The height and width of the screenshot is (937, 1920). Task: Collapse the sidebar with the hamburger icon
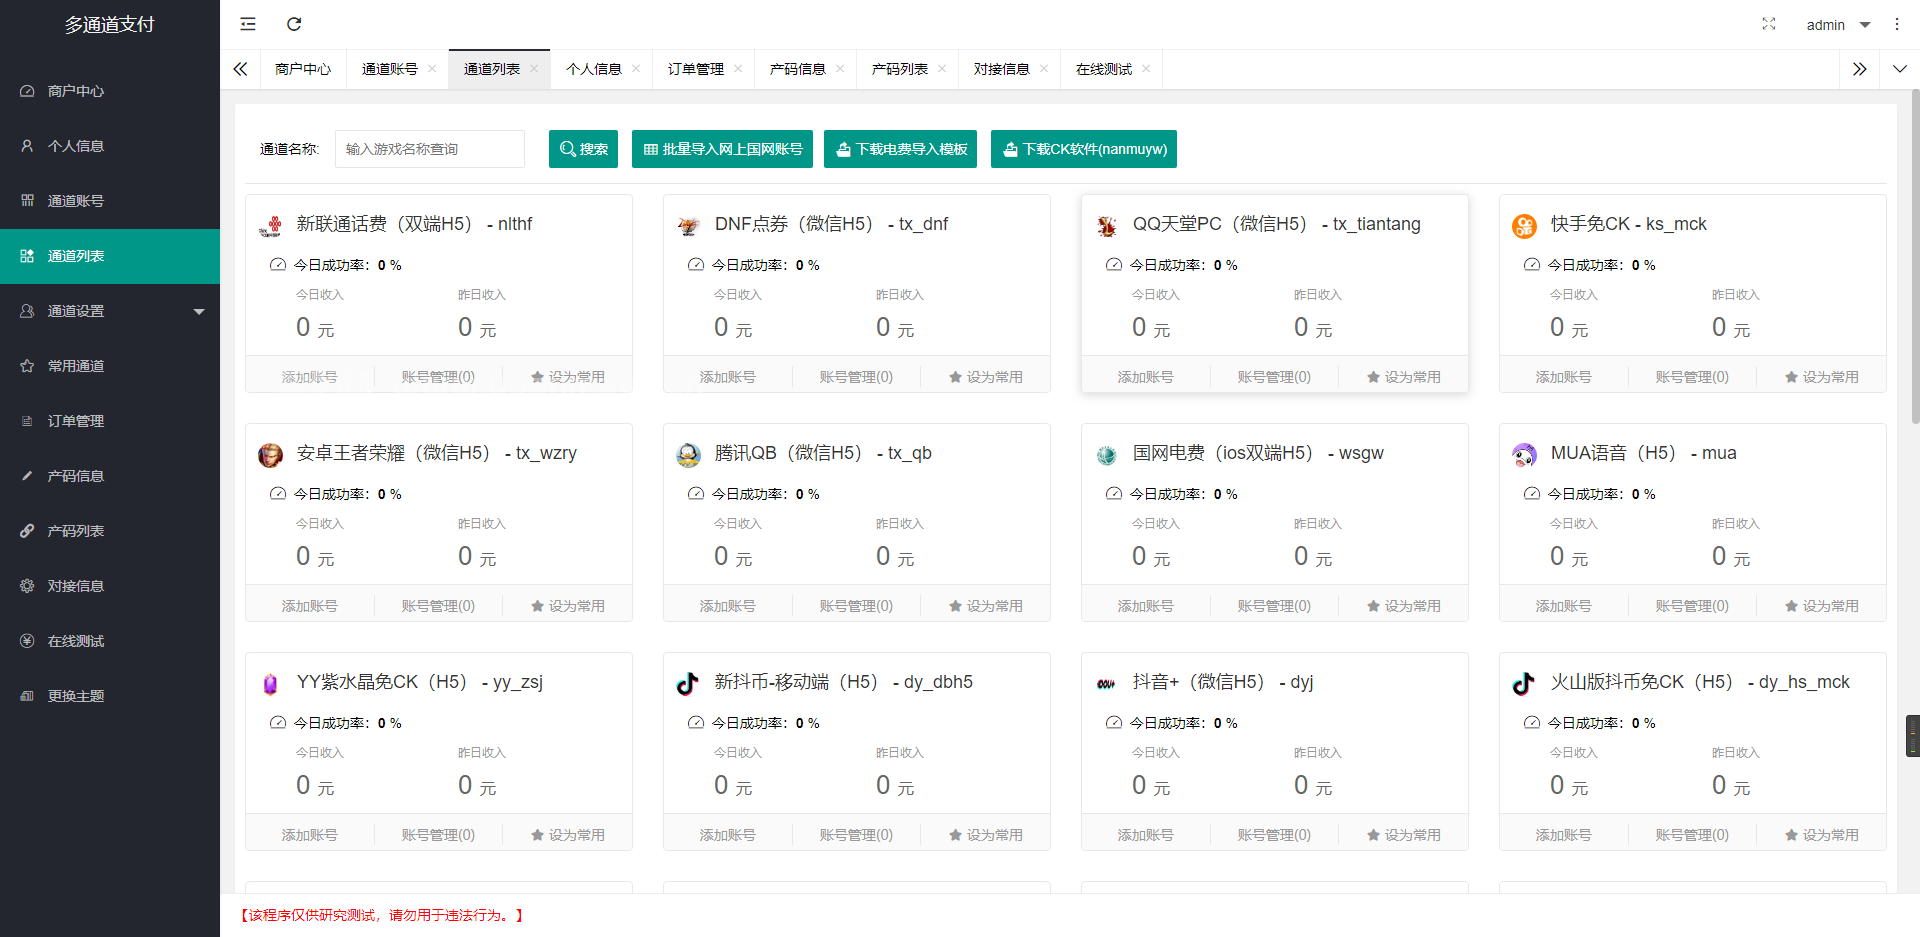tap(247, 23)
